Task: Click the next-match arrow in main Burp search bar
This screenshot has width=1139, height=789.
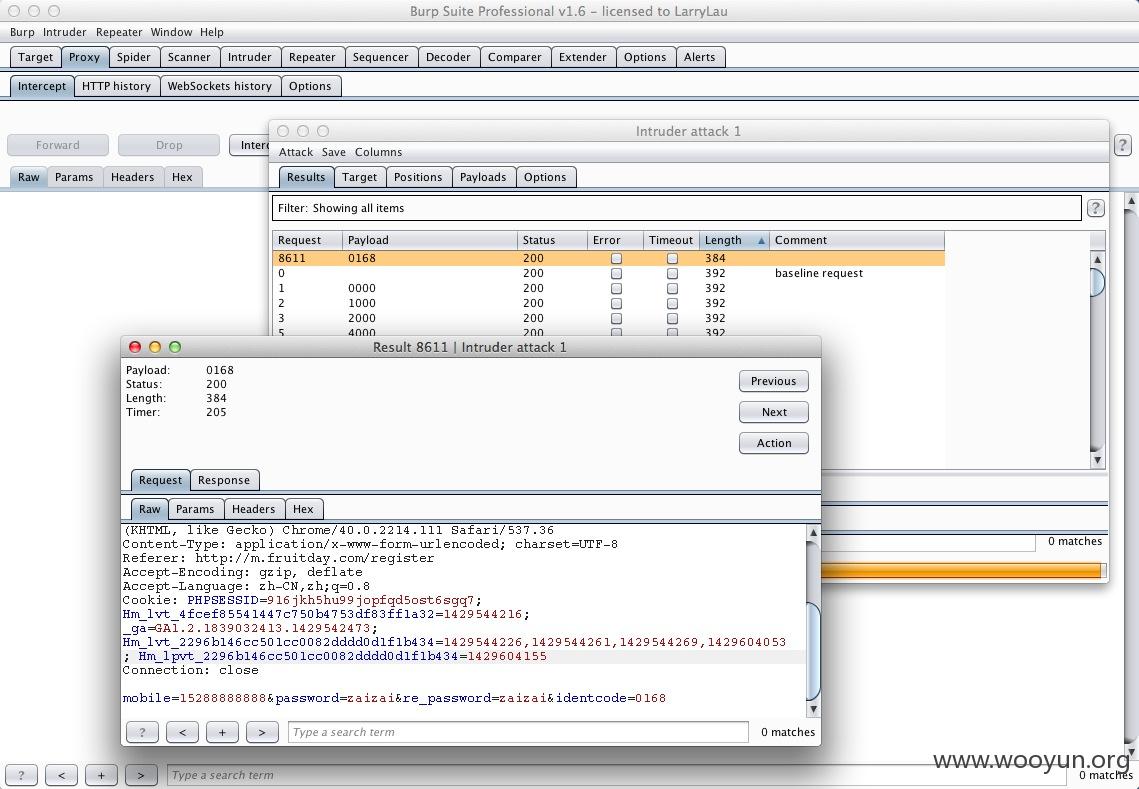Action: (x=141, y=775)
